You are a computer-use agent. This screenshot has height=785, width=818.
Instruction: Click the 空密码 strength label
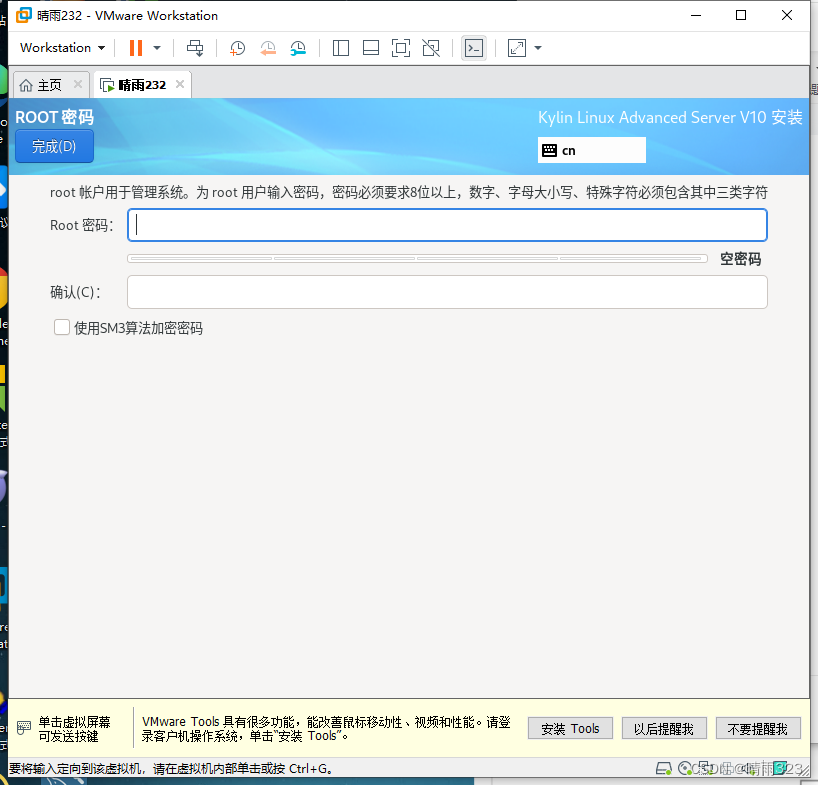coord(740,259)
